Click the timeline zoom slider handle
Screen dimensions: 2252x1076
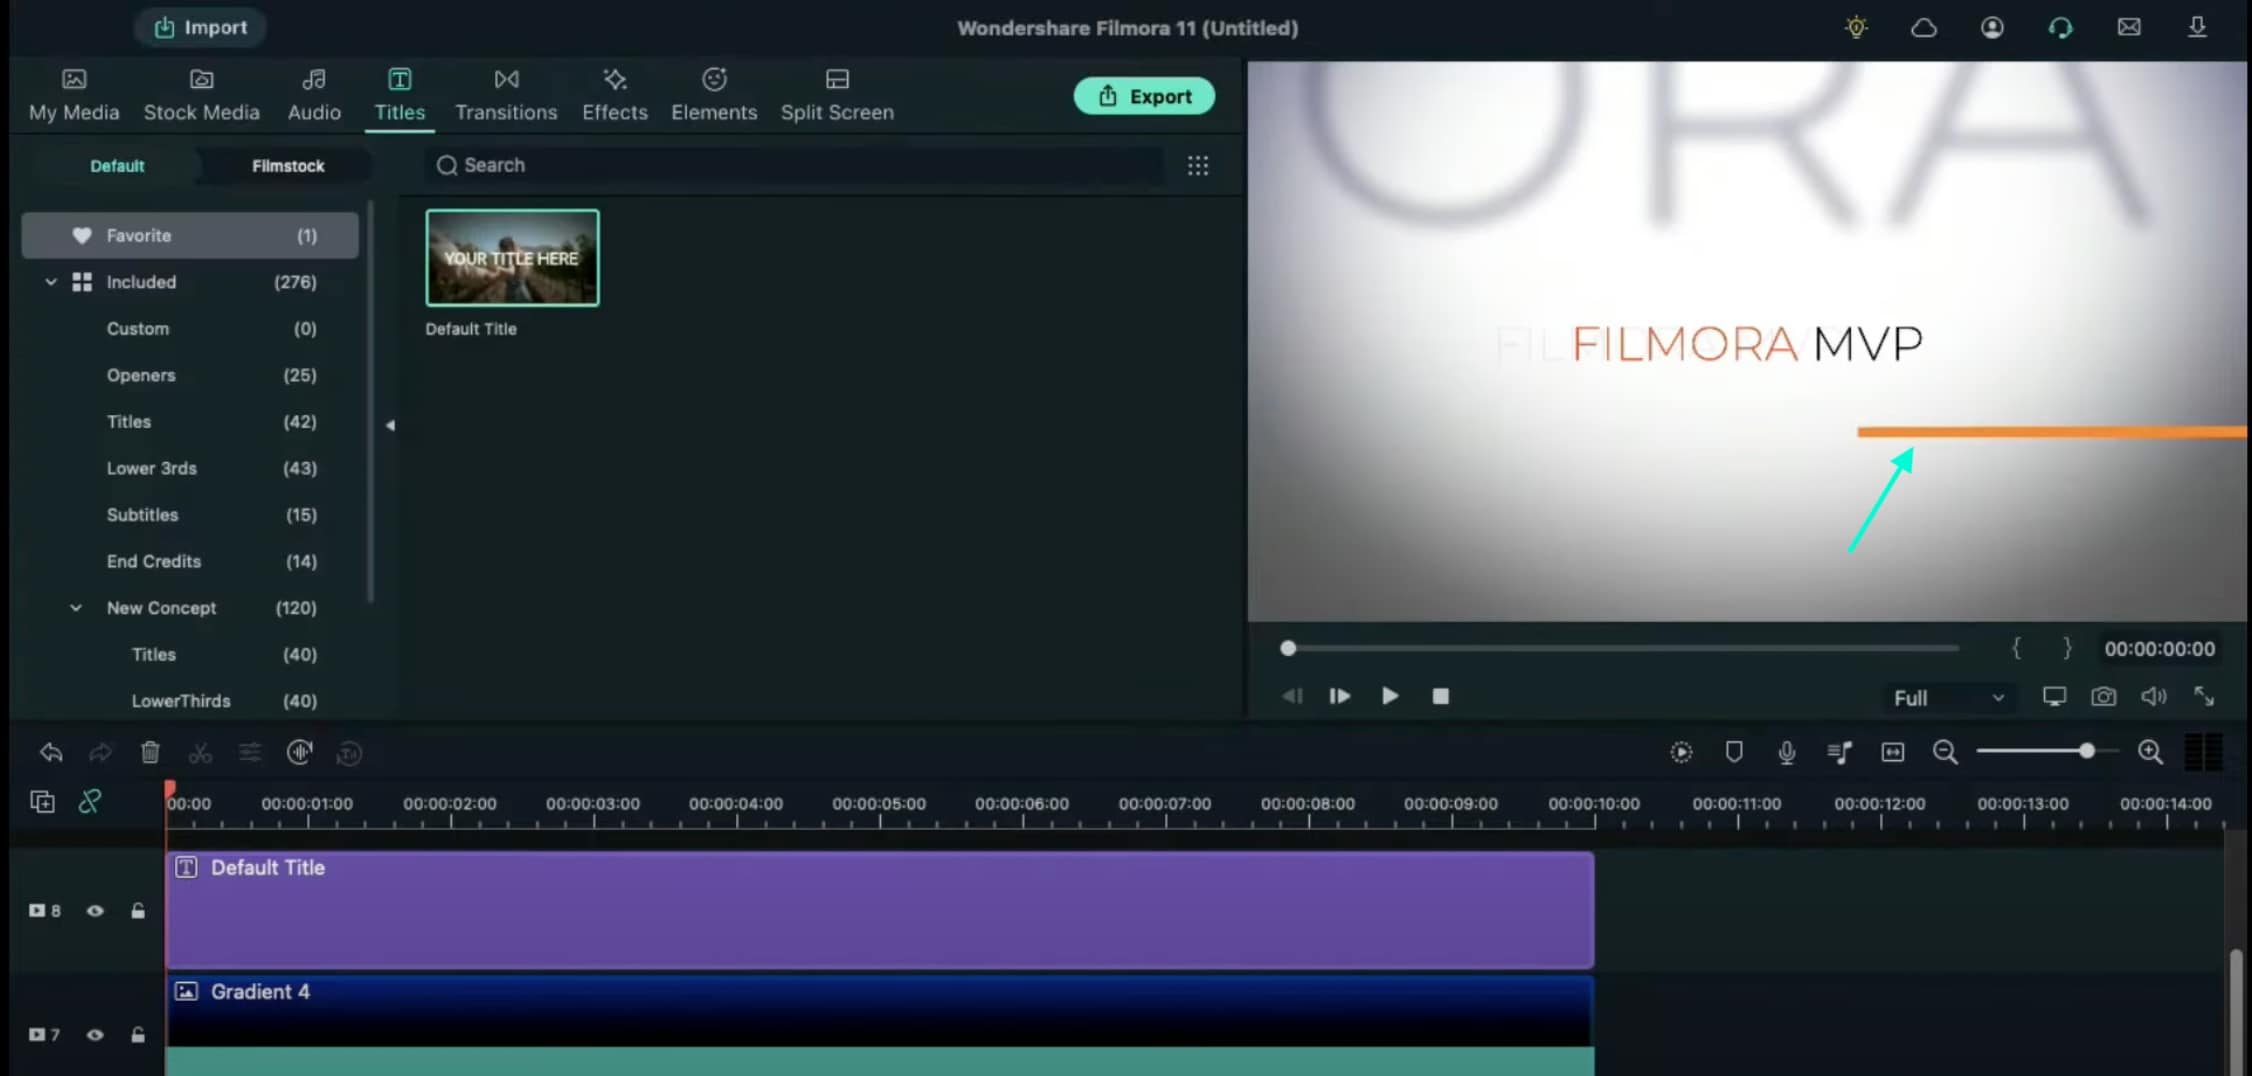click(x=2086, y=751)
